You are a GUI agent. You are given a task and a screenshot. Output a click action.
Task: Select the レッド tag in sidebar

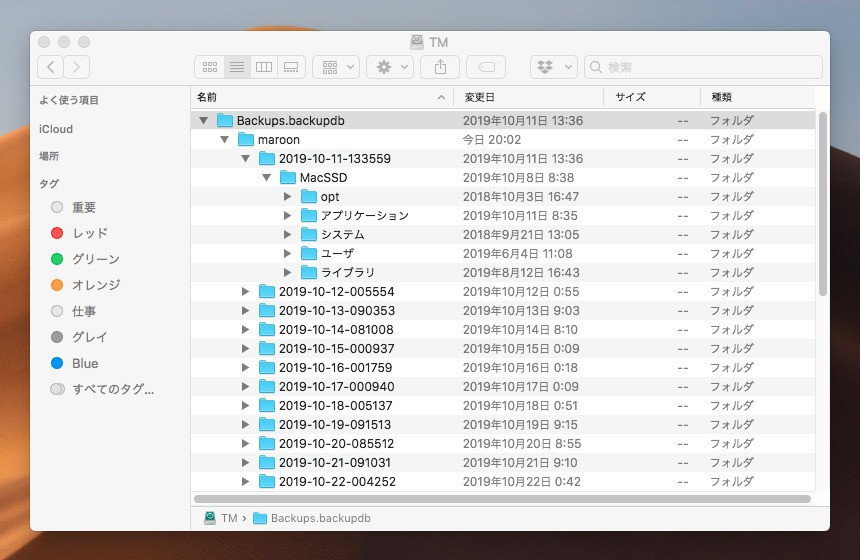tap(89, 233)
